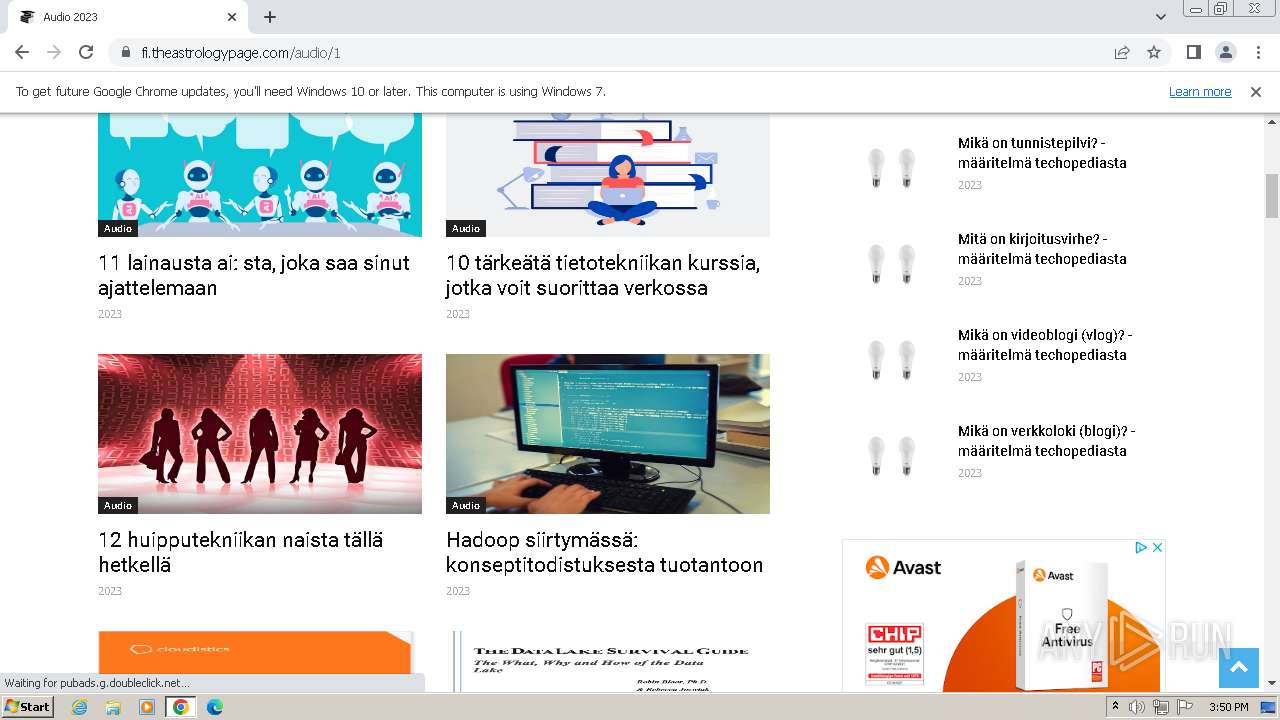Click the computer monitor photo thumbnail
Image resolution: width=1280 pixels, height=720 pixels.
pos(608,434)
